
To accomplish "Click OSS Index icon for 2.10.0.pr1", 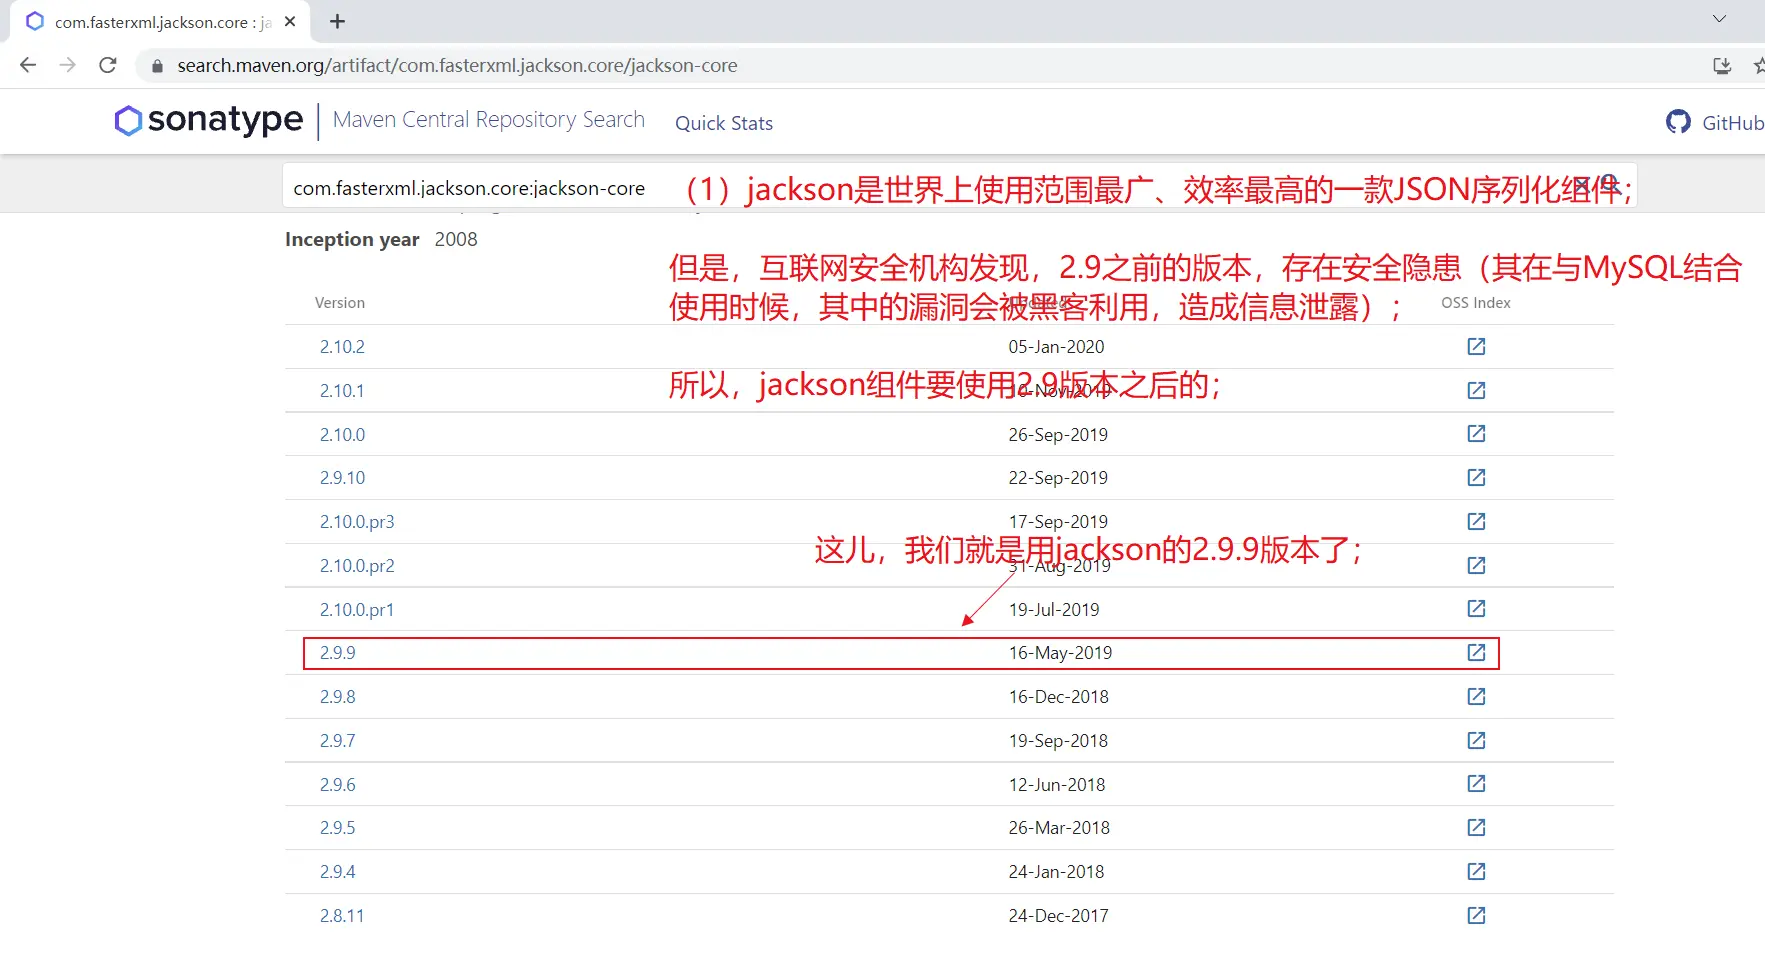I will tap(1476, 608).
